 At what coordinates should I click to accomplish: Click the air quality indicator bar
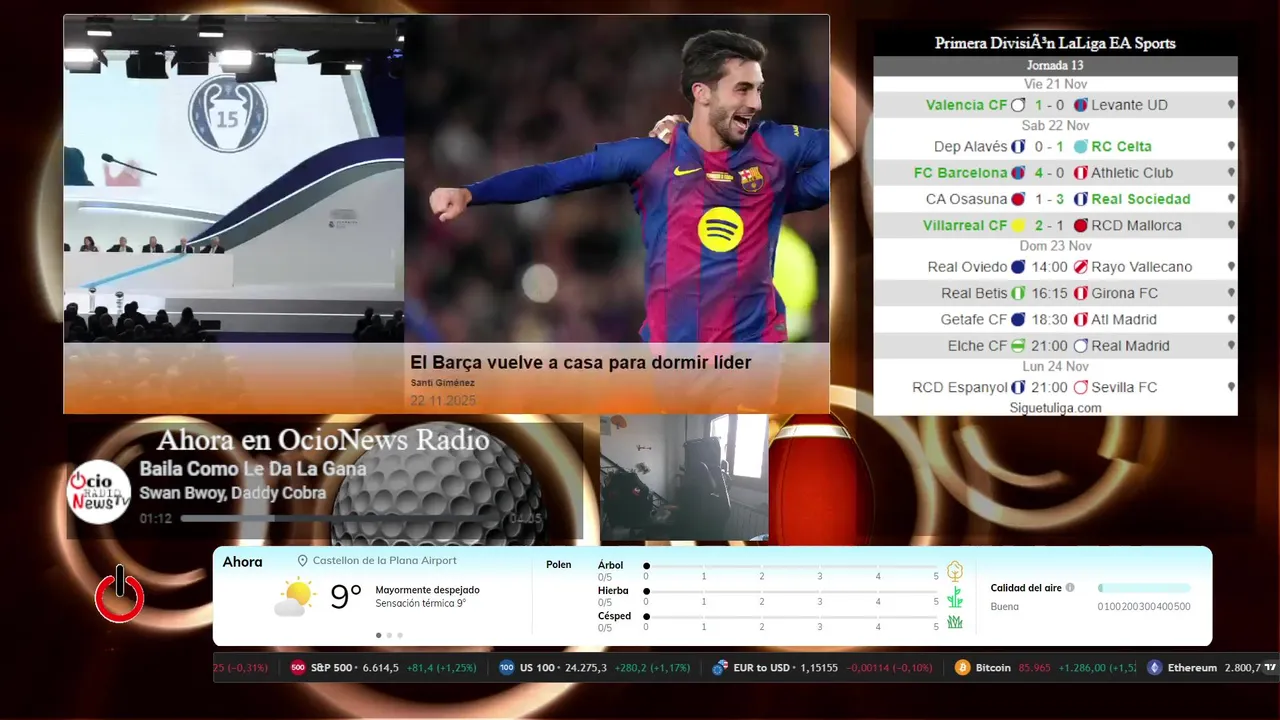coord(1144,588)
